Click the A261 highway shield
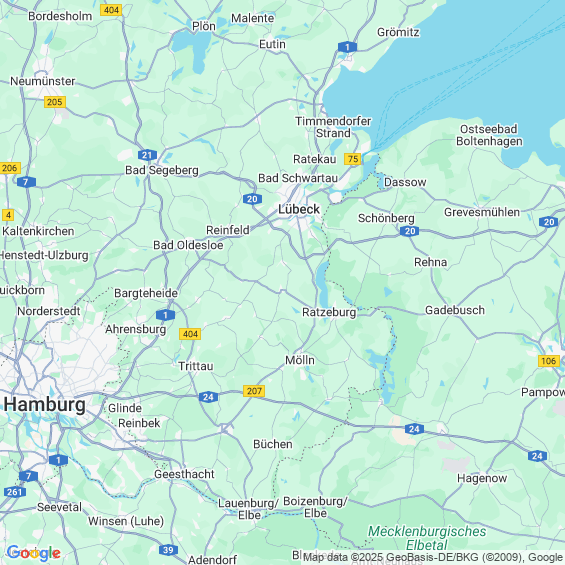The width and height of the screenshot is (565, 565). pos(15,492)
